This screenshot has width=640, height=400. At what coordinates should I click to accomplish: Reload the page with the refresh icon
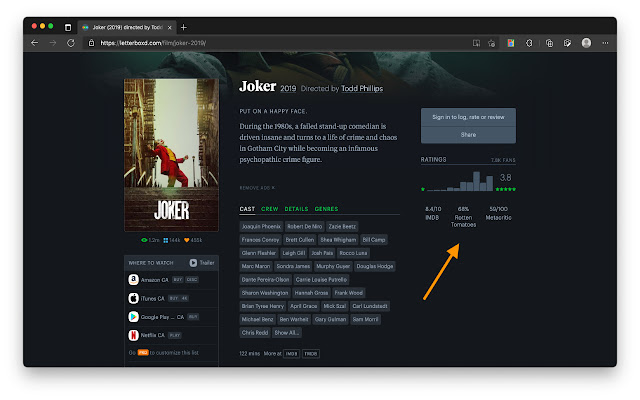[71, 43]
